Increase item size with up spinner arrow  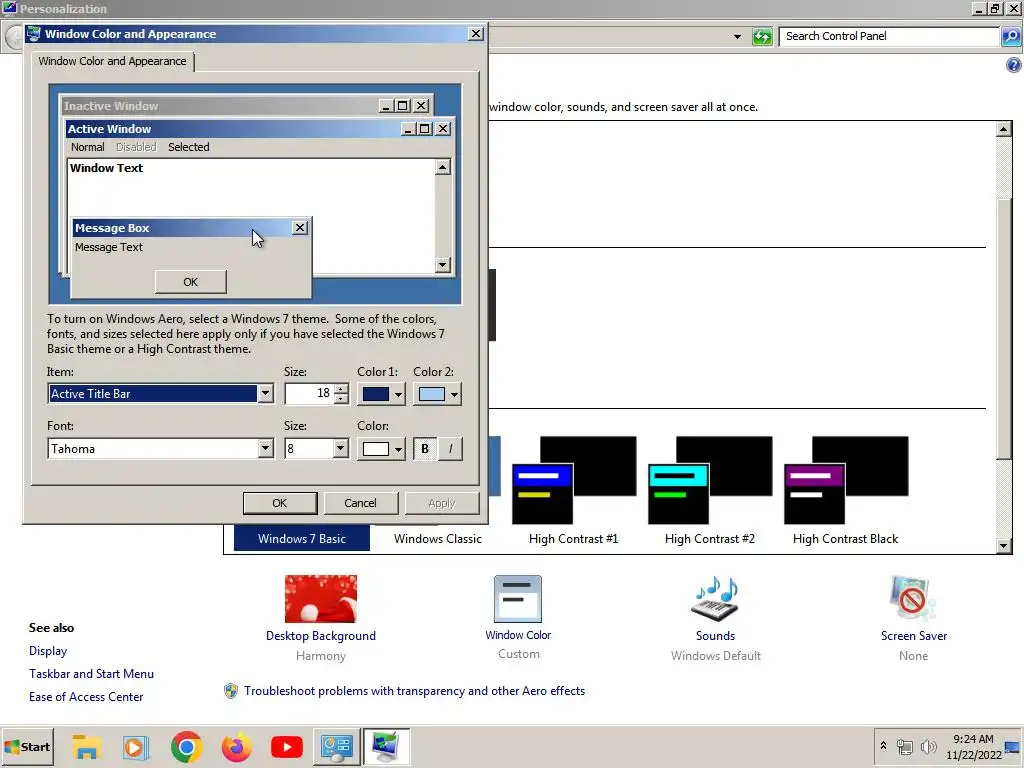click(x=341, y=389)
